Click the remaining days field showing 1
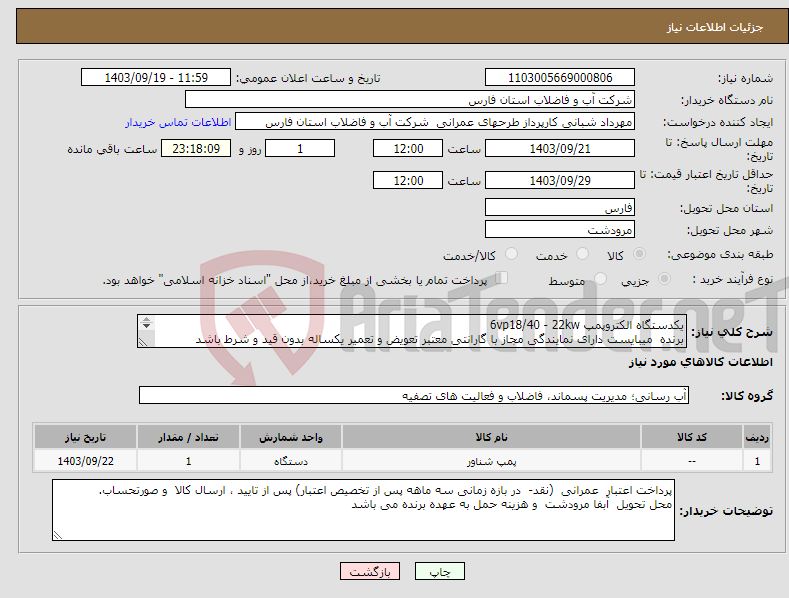This screenshot has width=789, height=598. (x=300, y=148)
